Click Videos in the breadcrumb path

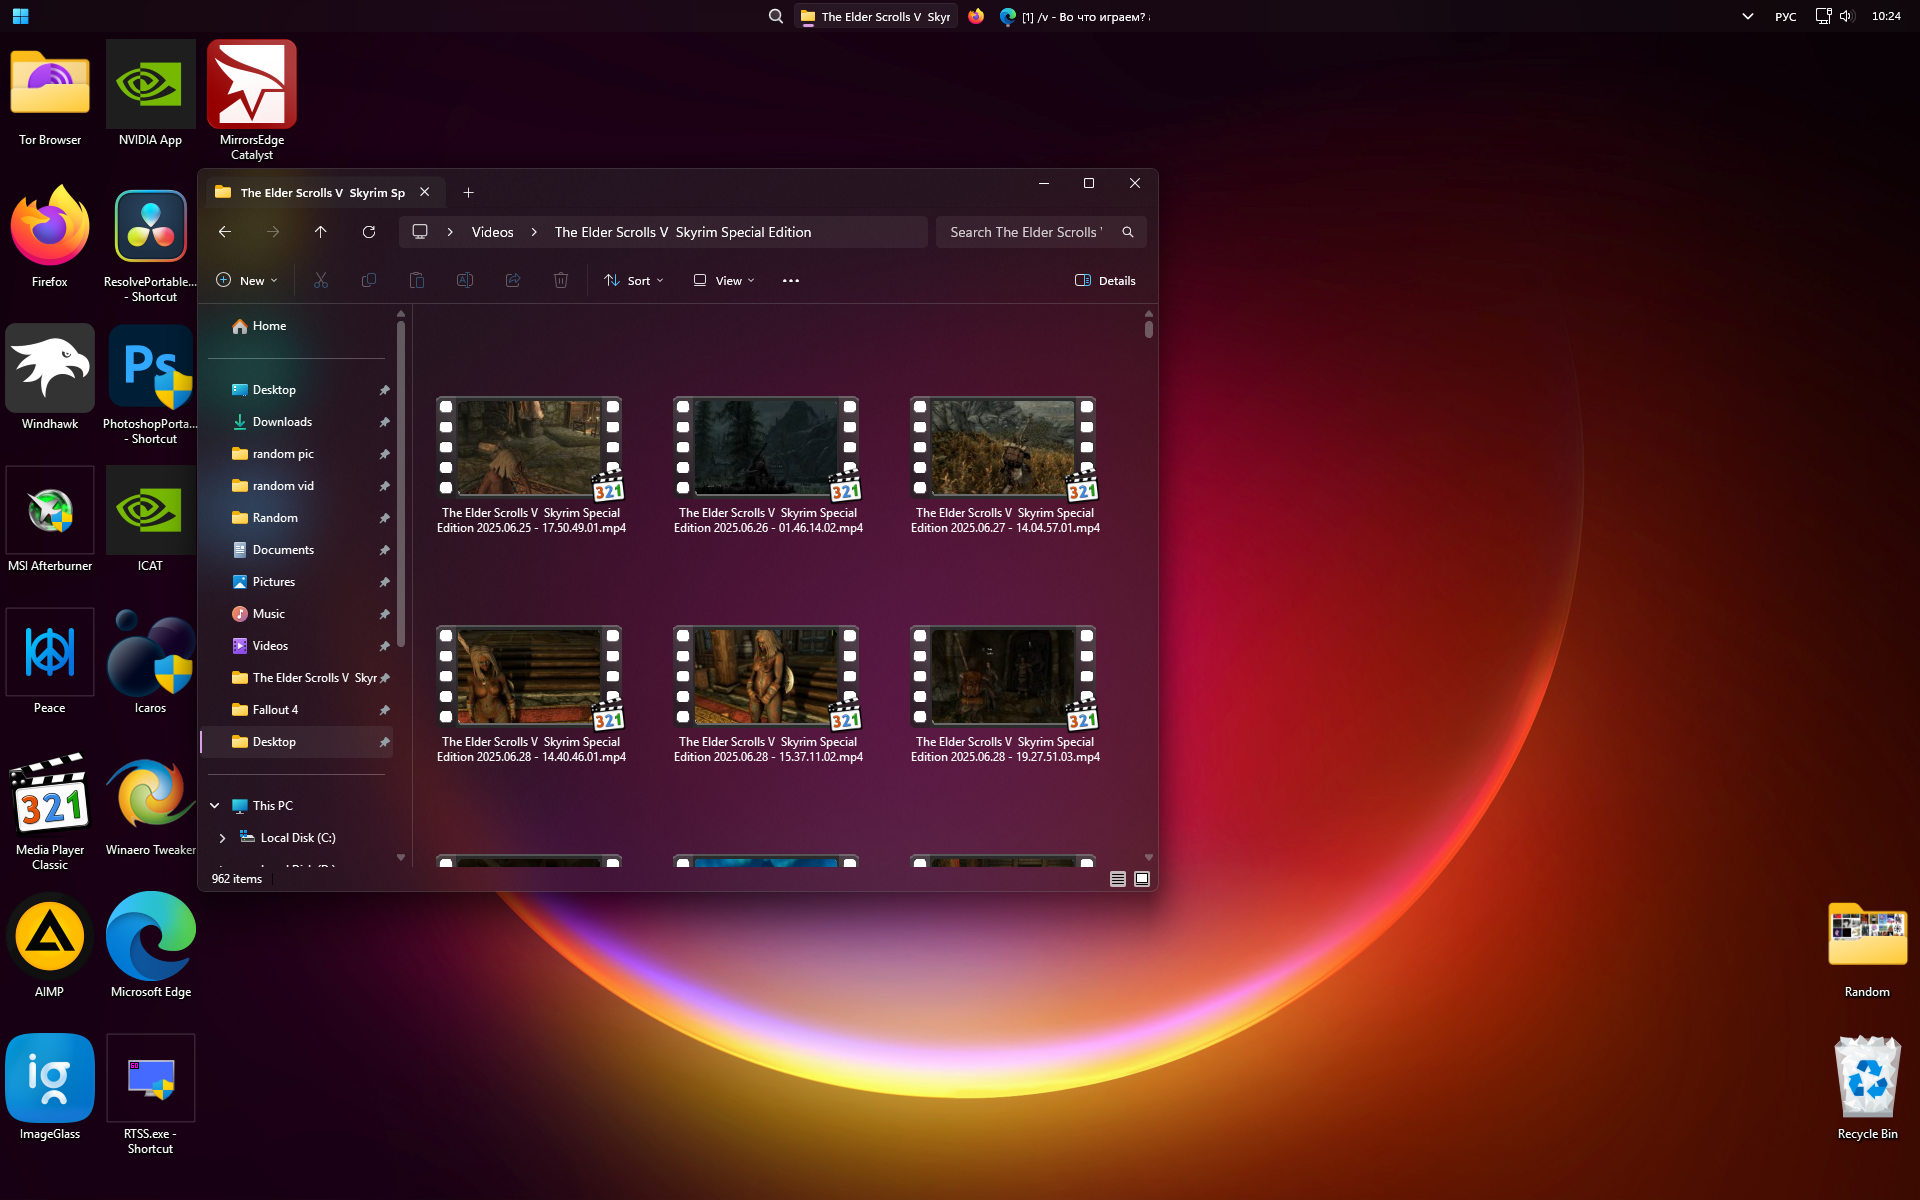(492, 232)
